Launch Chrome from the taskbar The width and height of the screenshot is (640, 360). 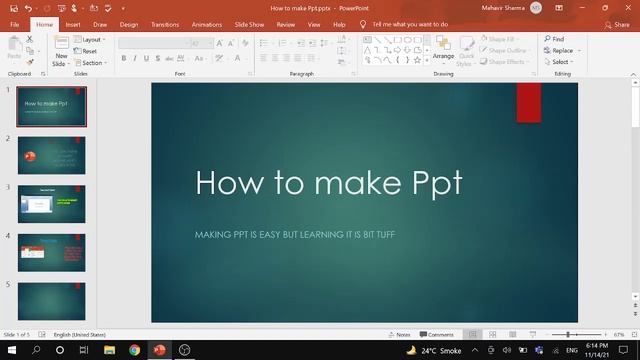point(134,350)
